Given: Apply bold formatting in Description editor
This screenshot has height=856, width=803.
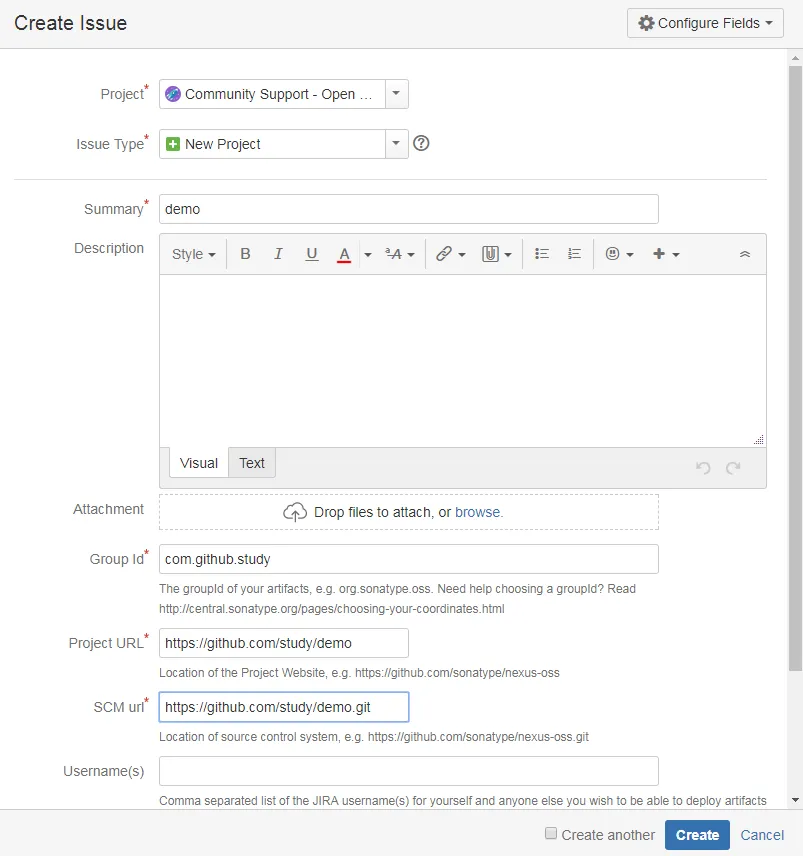Looking at the screenshot, I should [245, 253].
